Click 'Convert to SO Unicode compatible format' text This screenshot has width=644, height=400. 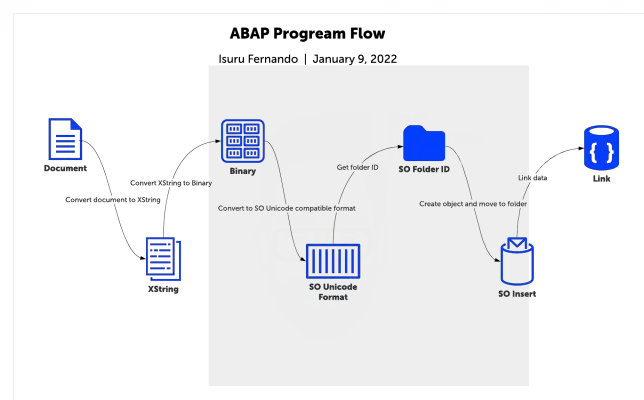pyautogui.click(x=287, y=208)
